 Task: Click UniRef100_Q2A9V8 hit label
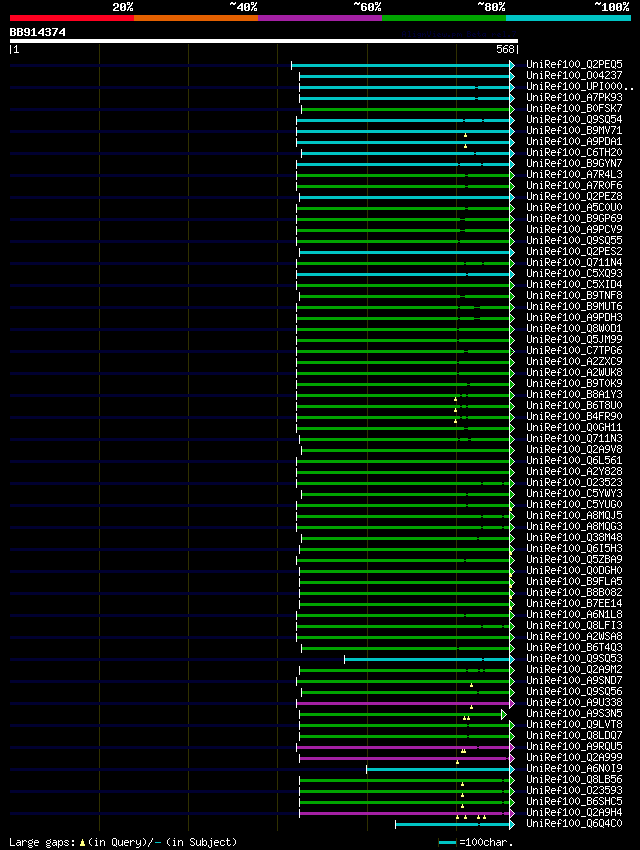coord(574,449)
